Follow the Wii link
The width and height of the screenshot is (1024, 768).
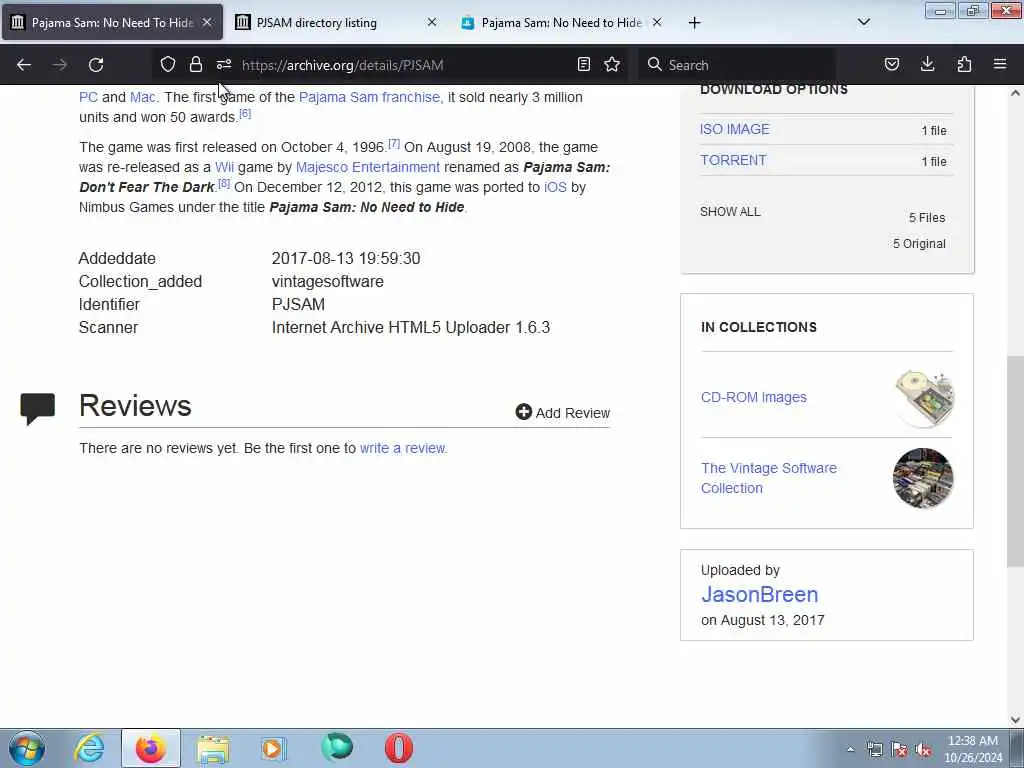(224, 167)
